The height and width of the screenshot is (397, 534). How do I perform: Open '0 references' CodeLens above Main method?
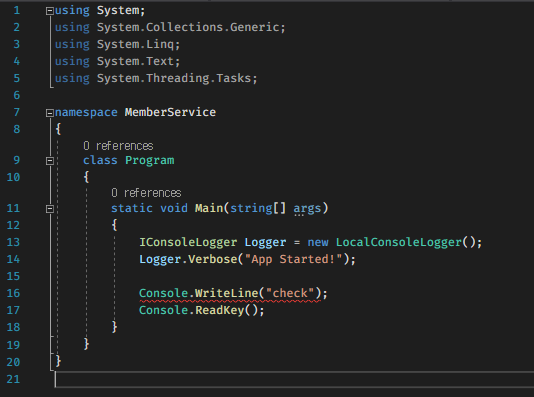(x=146, y=193)
